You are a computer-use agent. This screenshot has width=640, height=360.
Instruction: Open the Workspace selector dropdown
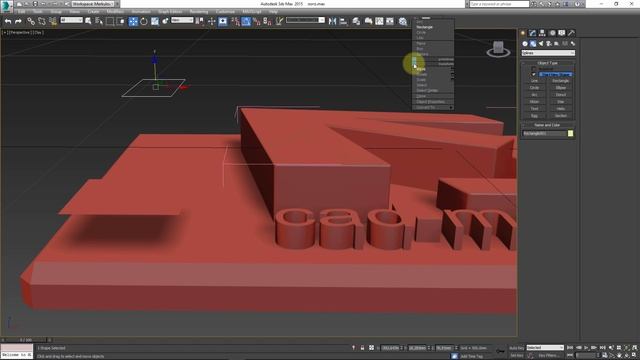(x=93, y=4)
